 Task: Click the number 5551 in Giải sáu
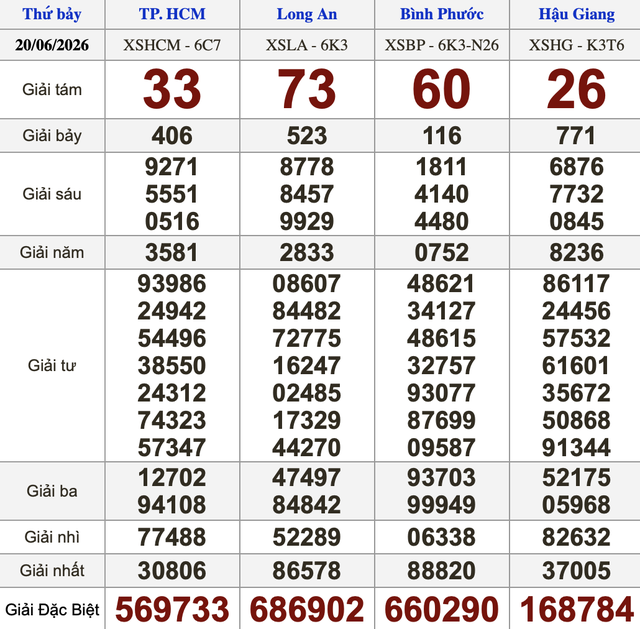(172, 194)
